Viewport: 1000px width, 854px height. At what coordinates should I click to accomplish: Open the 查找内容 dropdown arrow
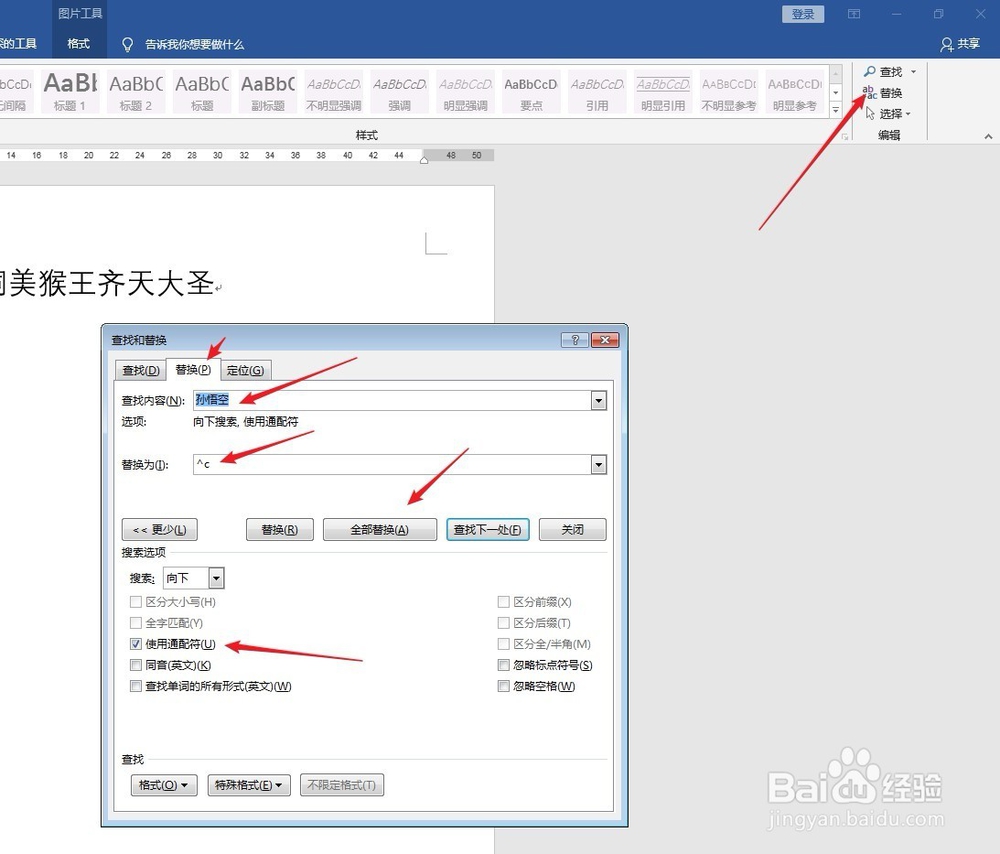click(598, 400)
